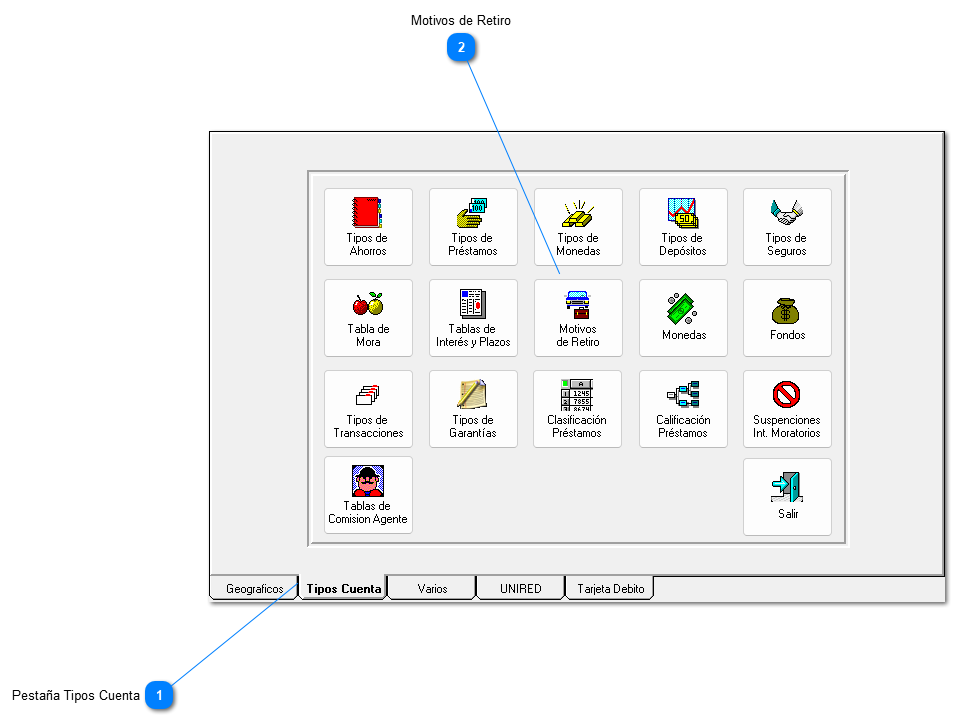This screenshot has height=720, width=955.
Task: Select Tipos de Transacciones
Action: pyautogui.click(x=367, y=408)
